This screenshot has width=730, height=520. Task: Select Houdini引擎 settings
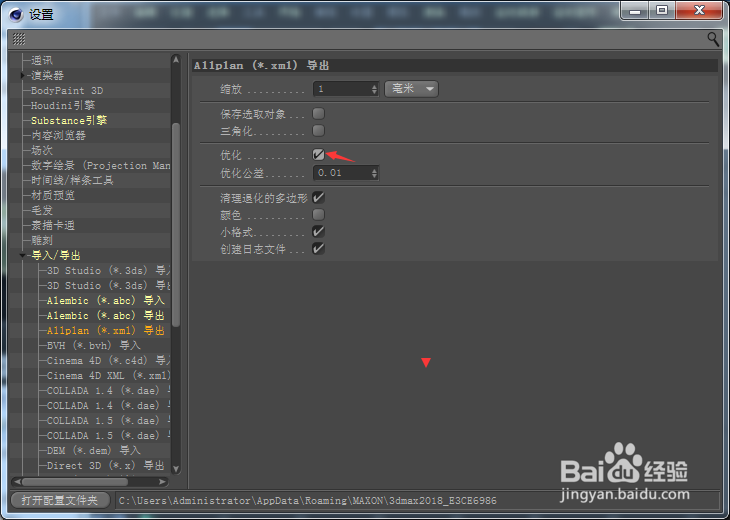63,106
